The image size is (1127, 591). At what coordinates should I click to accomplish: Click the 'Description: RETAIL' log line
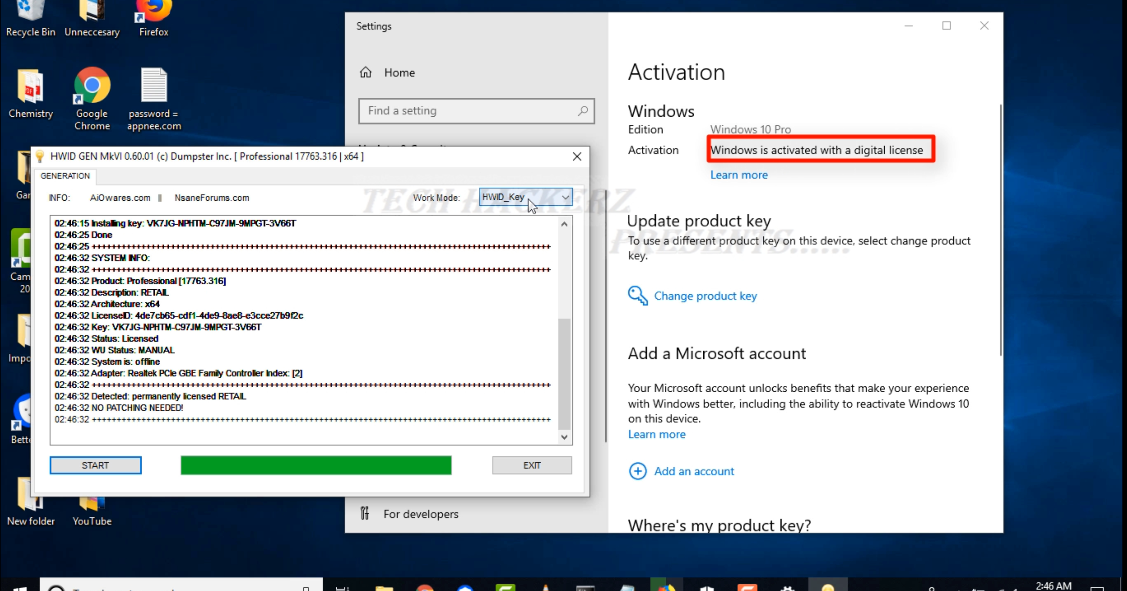(111, 293)
